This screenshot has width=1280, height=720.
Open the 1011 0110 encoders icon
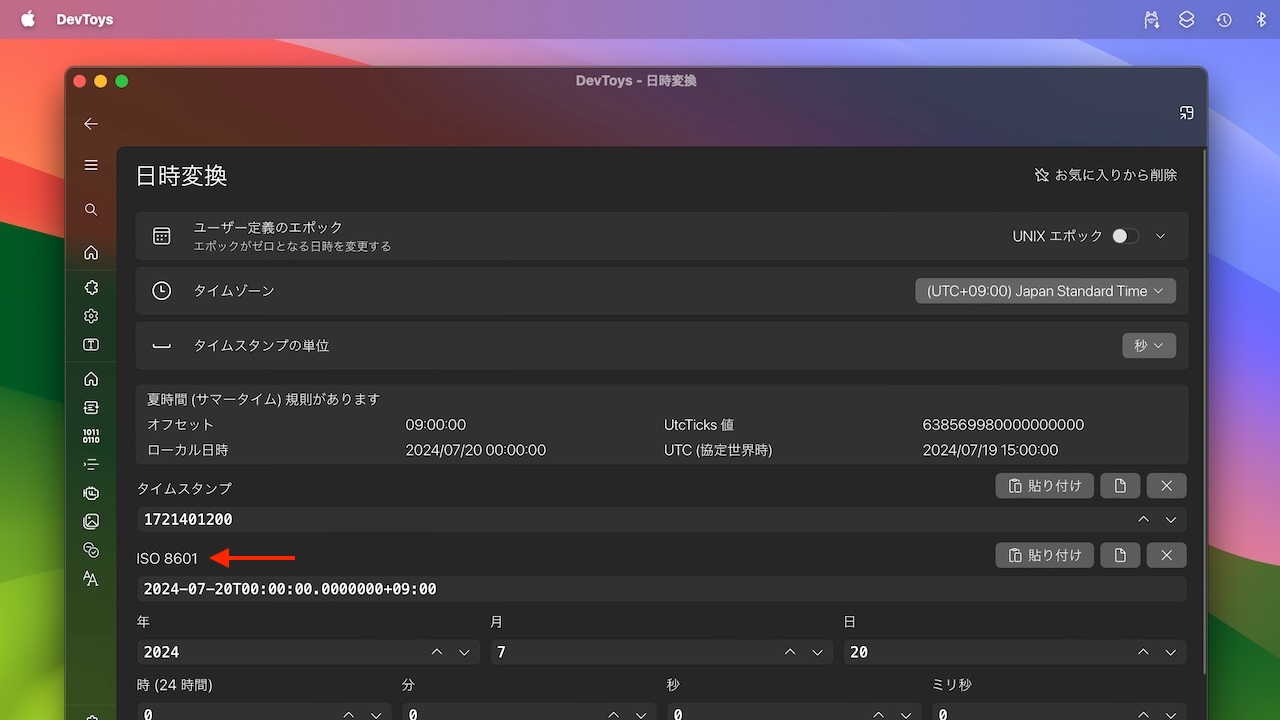tap(91, 436)
